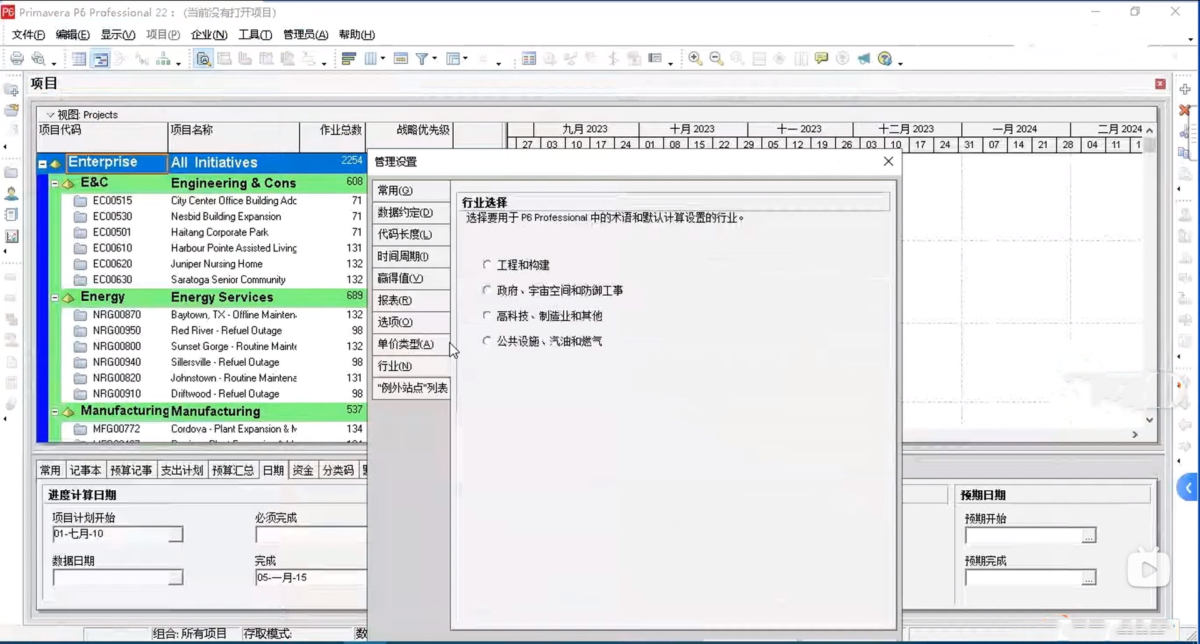Click the resources person icon in left sidebar
Screen dimensions: 1200x644
click(12, 193)
